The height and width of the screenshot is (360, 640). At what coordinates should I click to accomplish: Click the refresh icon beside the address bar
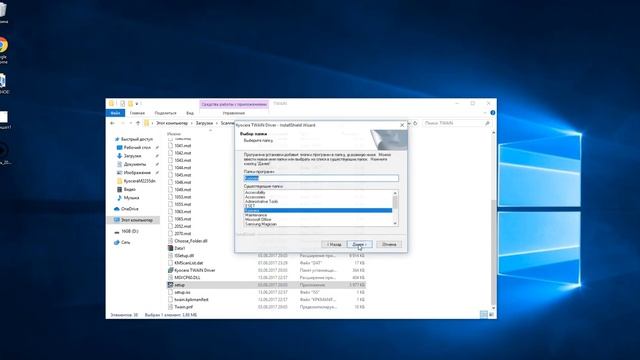(415, 123)
